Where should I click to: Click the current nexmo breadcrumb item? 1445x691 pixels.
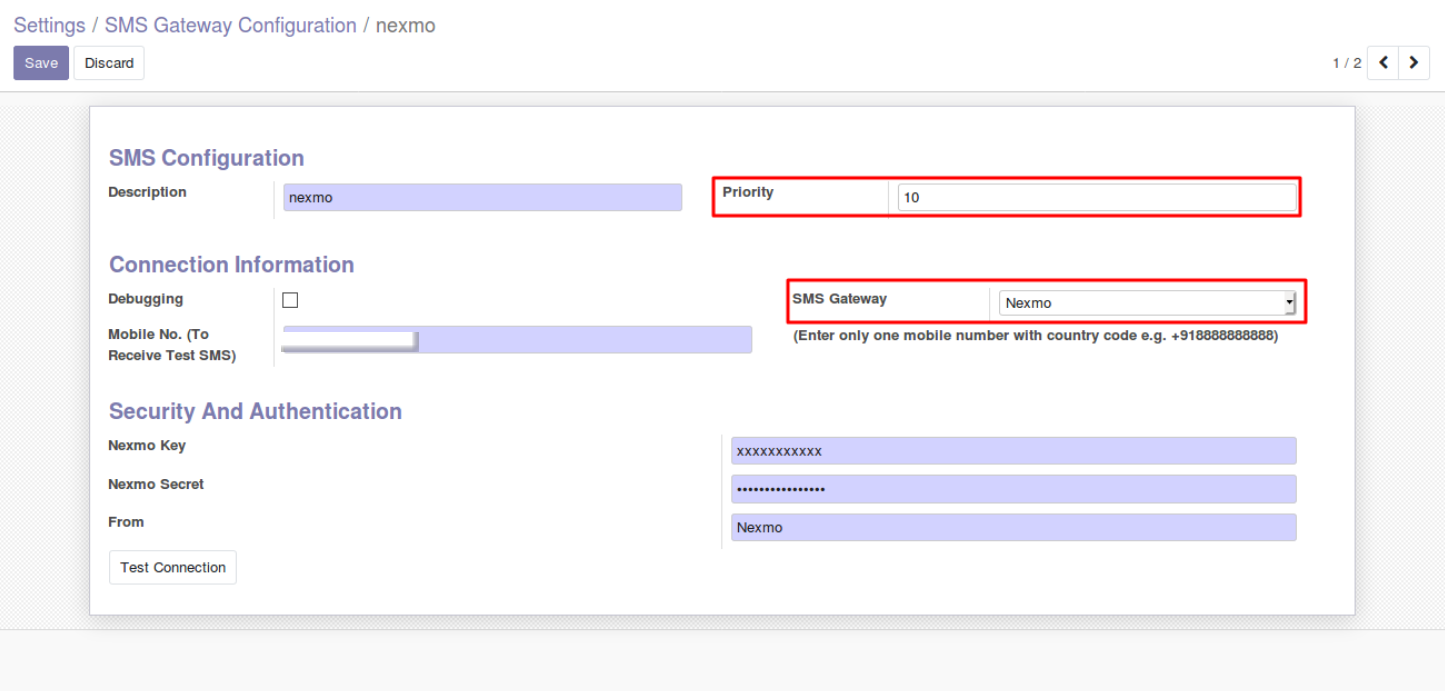[x=405, y=26]
